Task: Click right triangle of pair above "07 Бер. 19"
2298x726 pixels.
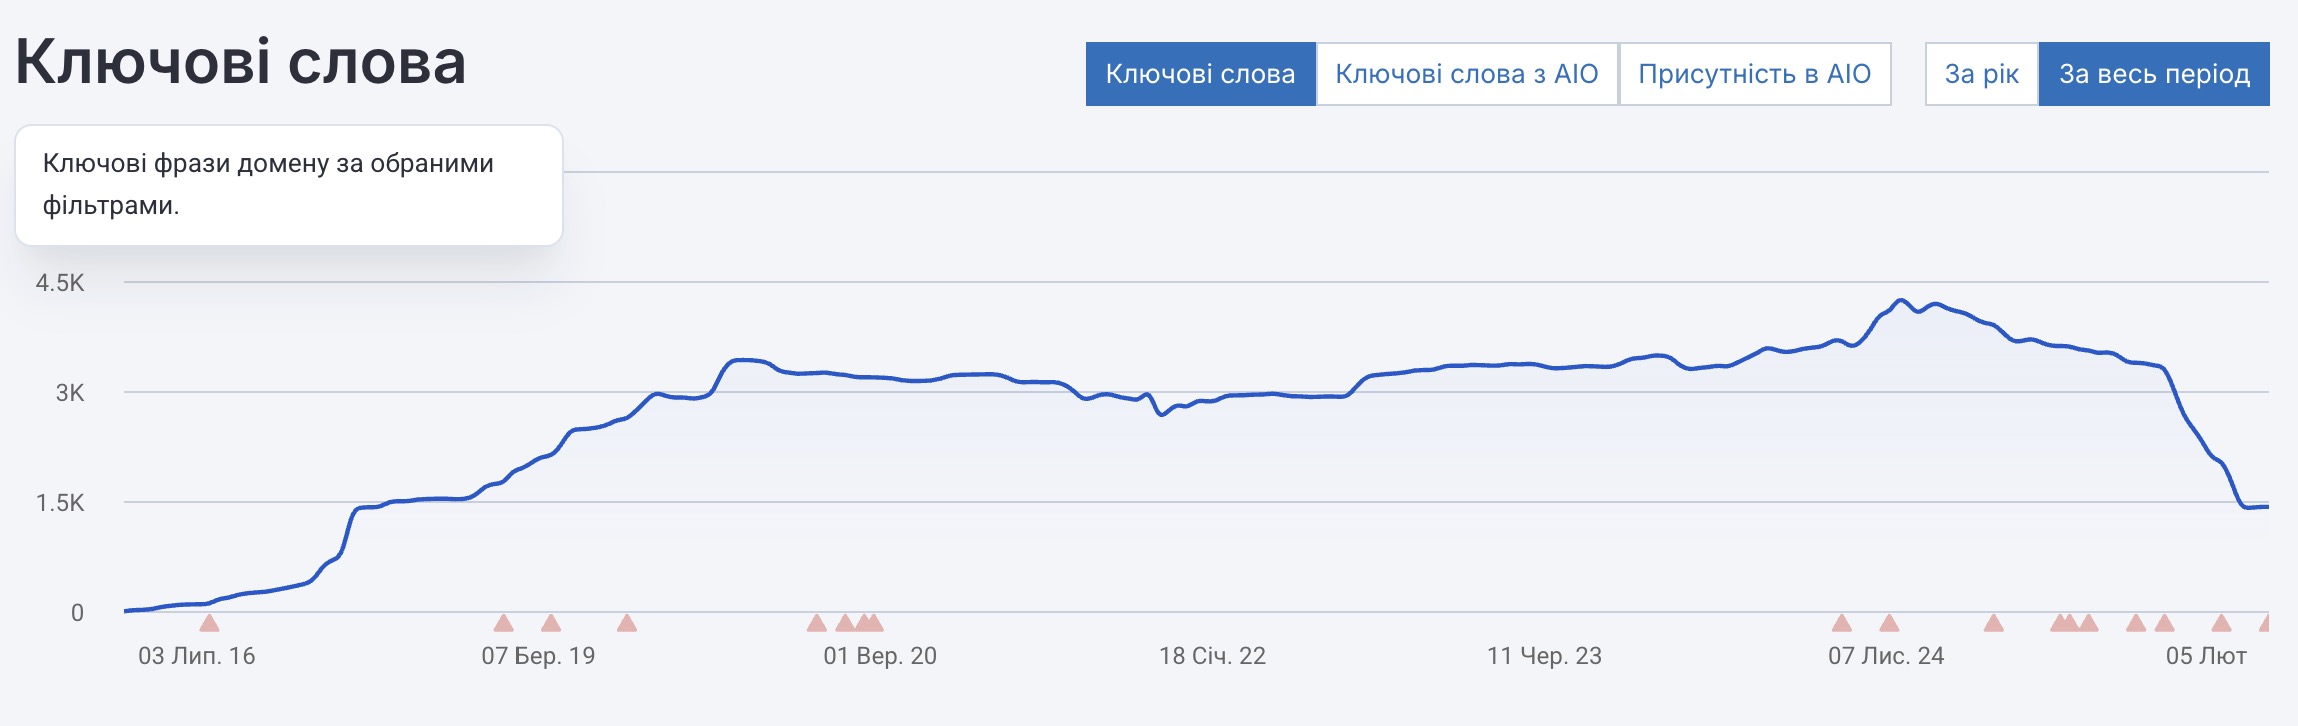Action: [x=551, y=623]
